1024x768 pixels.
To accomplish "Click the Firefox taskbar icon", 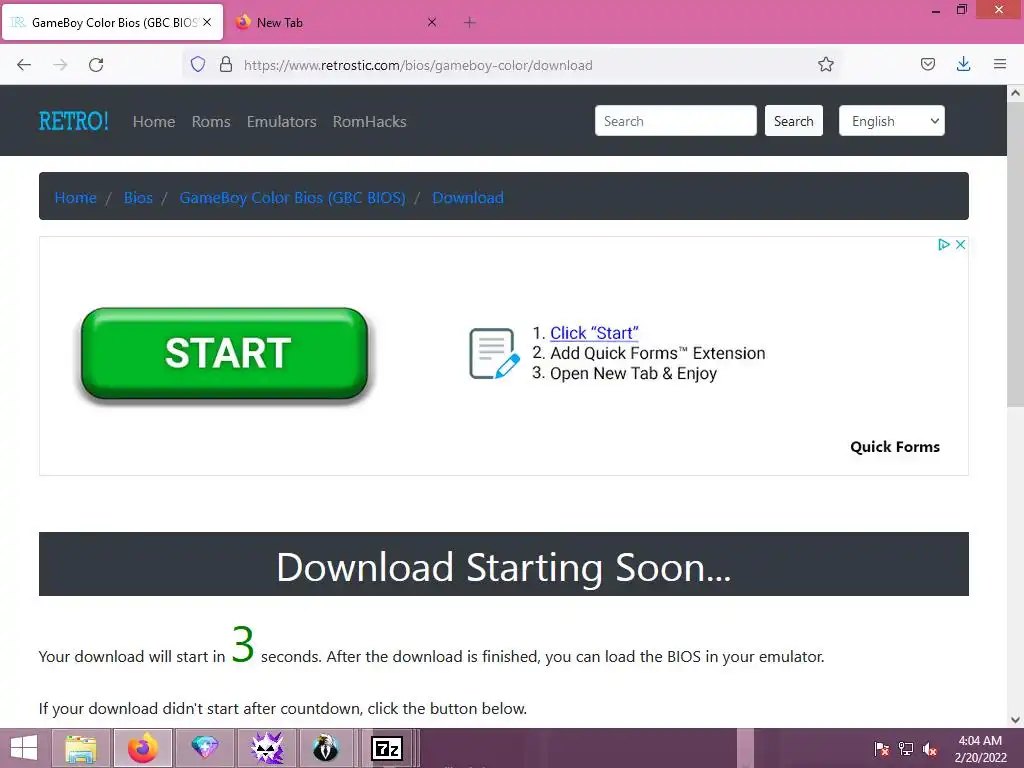I will 143,748.
